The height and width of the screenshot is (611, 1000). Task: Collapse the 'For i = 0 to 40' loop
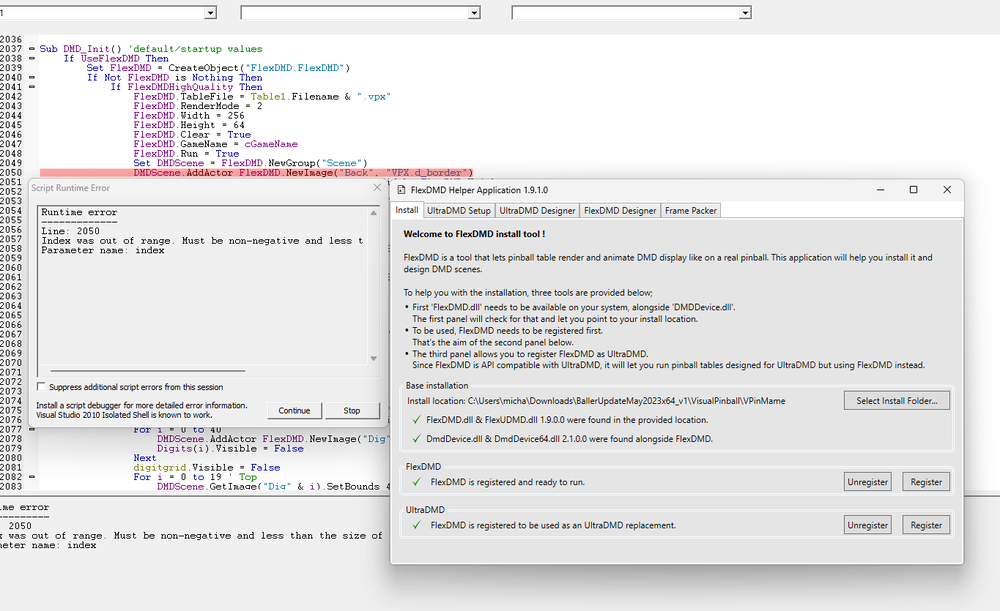(x=32, y=429)
